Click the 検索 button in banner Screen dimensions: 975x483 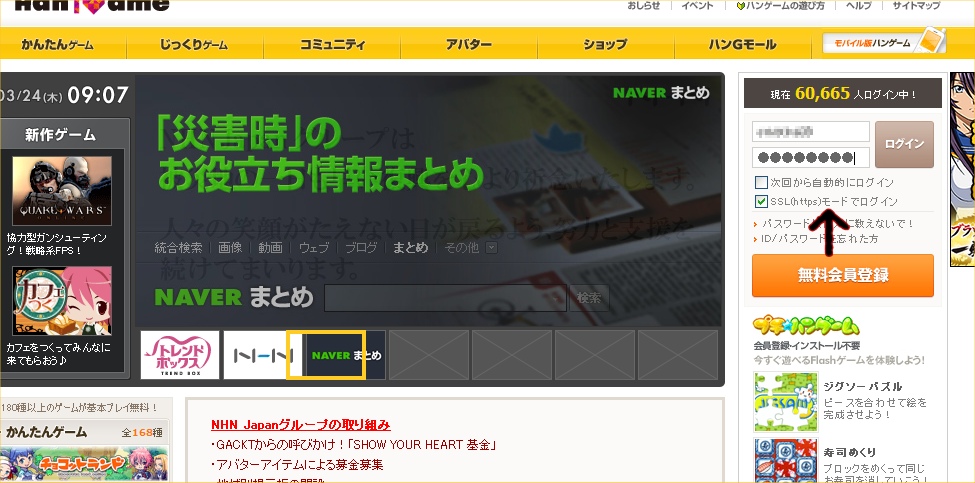pos(589,298)
